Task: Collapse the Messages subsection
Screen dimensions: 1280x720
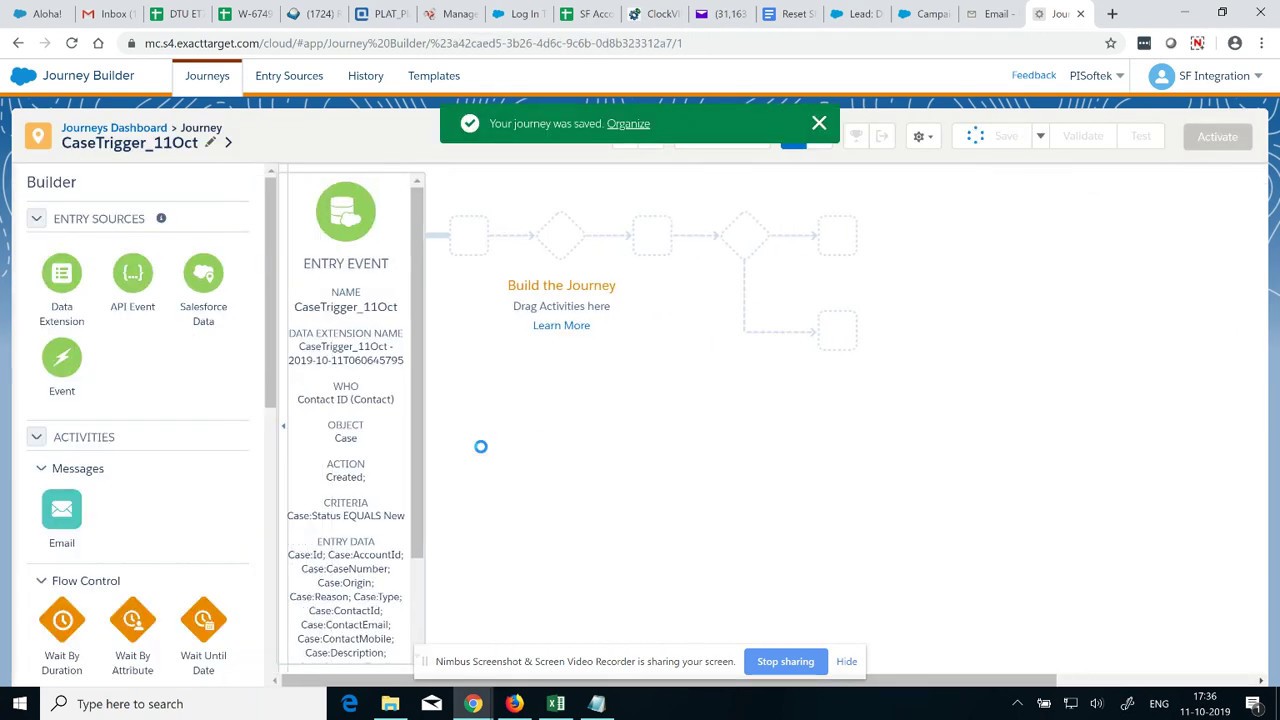Action: [x=41, y=468]
